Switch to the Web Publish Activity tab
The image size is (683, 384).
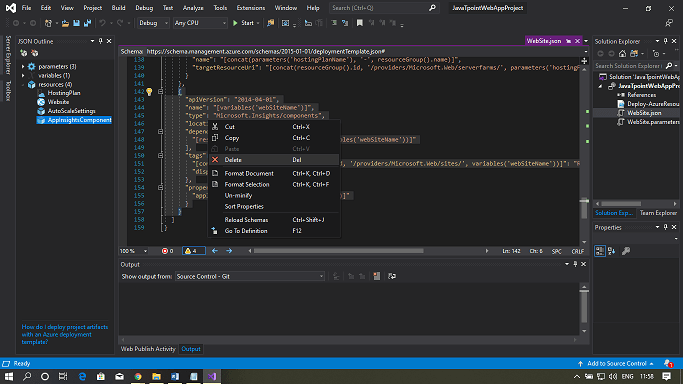coord(148,349)
